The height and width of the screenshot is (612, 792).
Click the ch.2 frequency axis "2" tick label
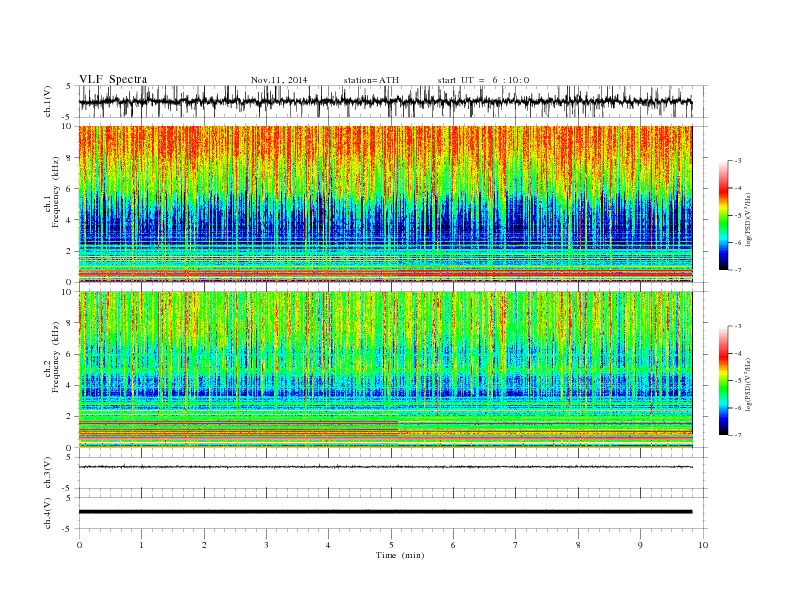(69, 417)
